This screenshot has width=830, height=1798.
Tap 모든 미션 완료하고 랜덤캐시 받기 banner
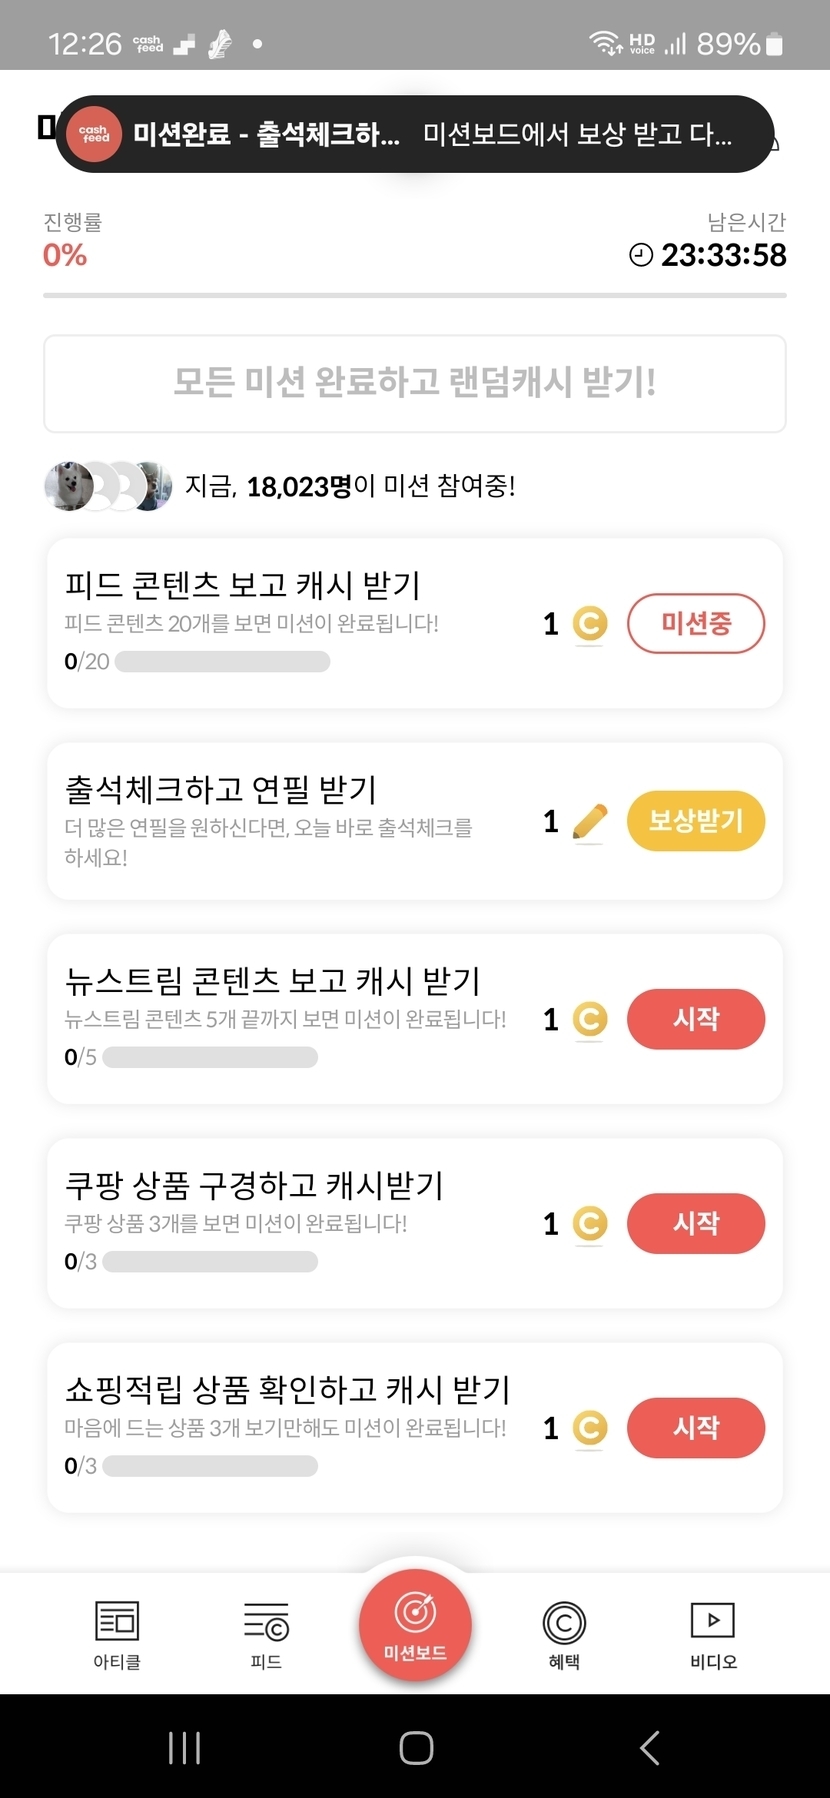(415, 383)
